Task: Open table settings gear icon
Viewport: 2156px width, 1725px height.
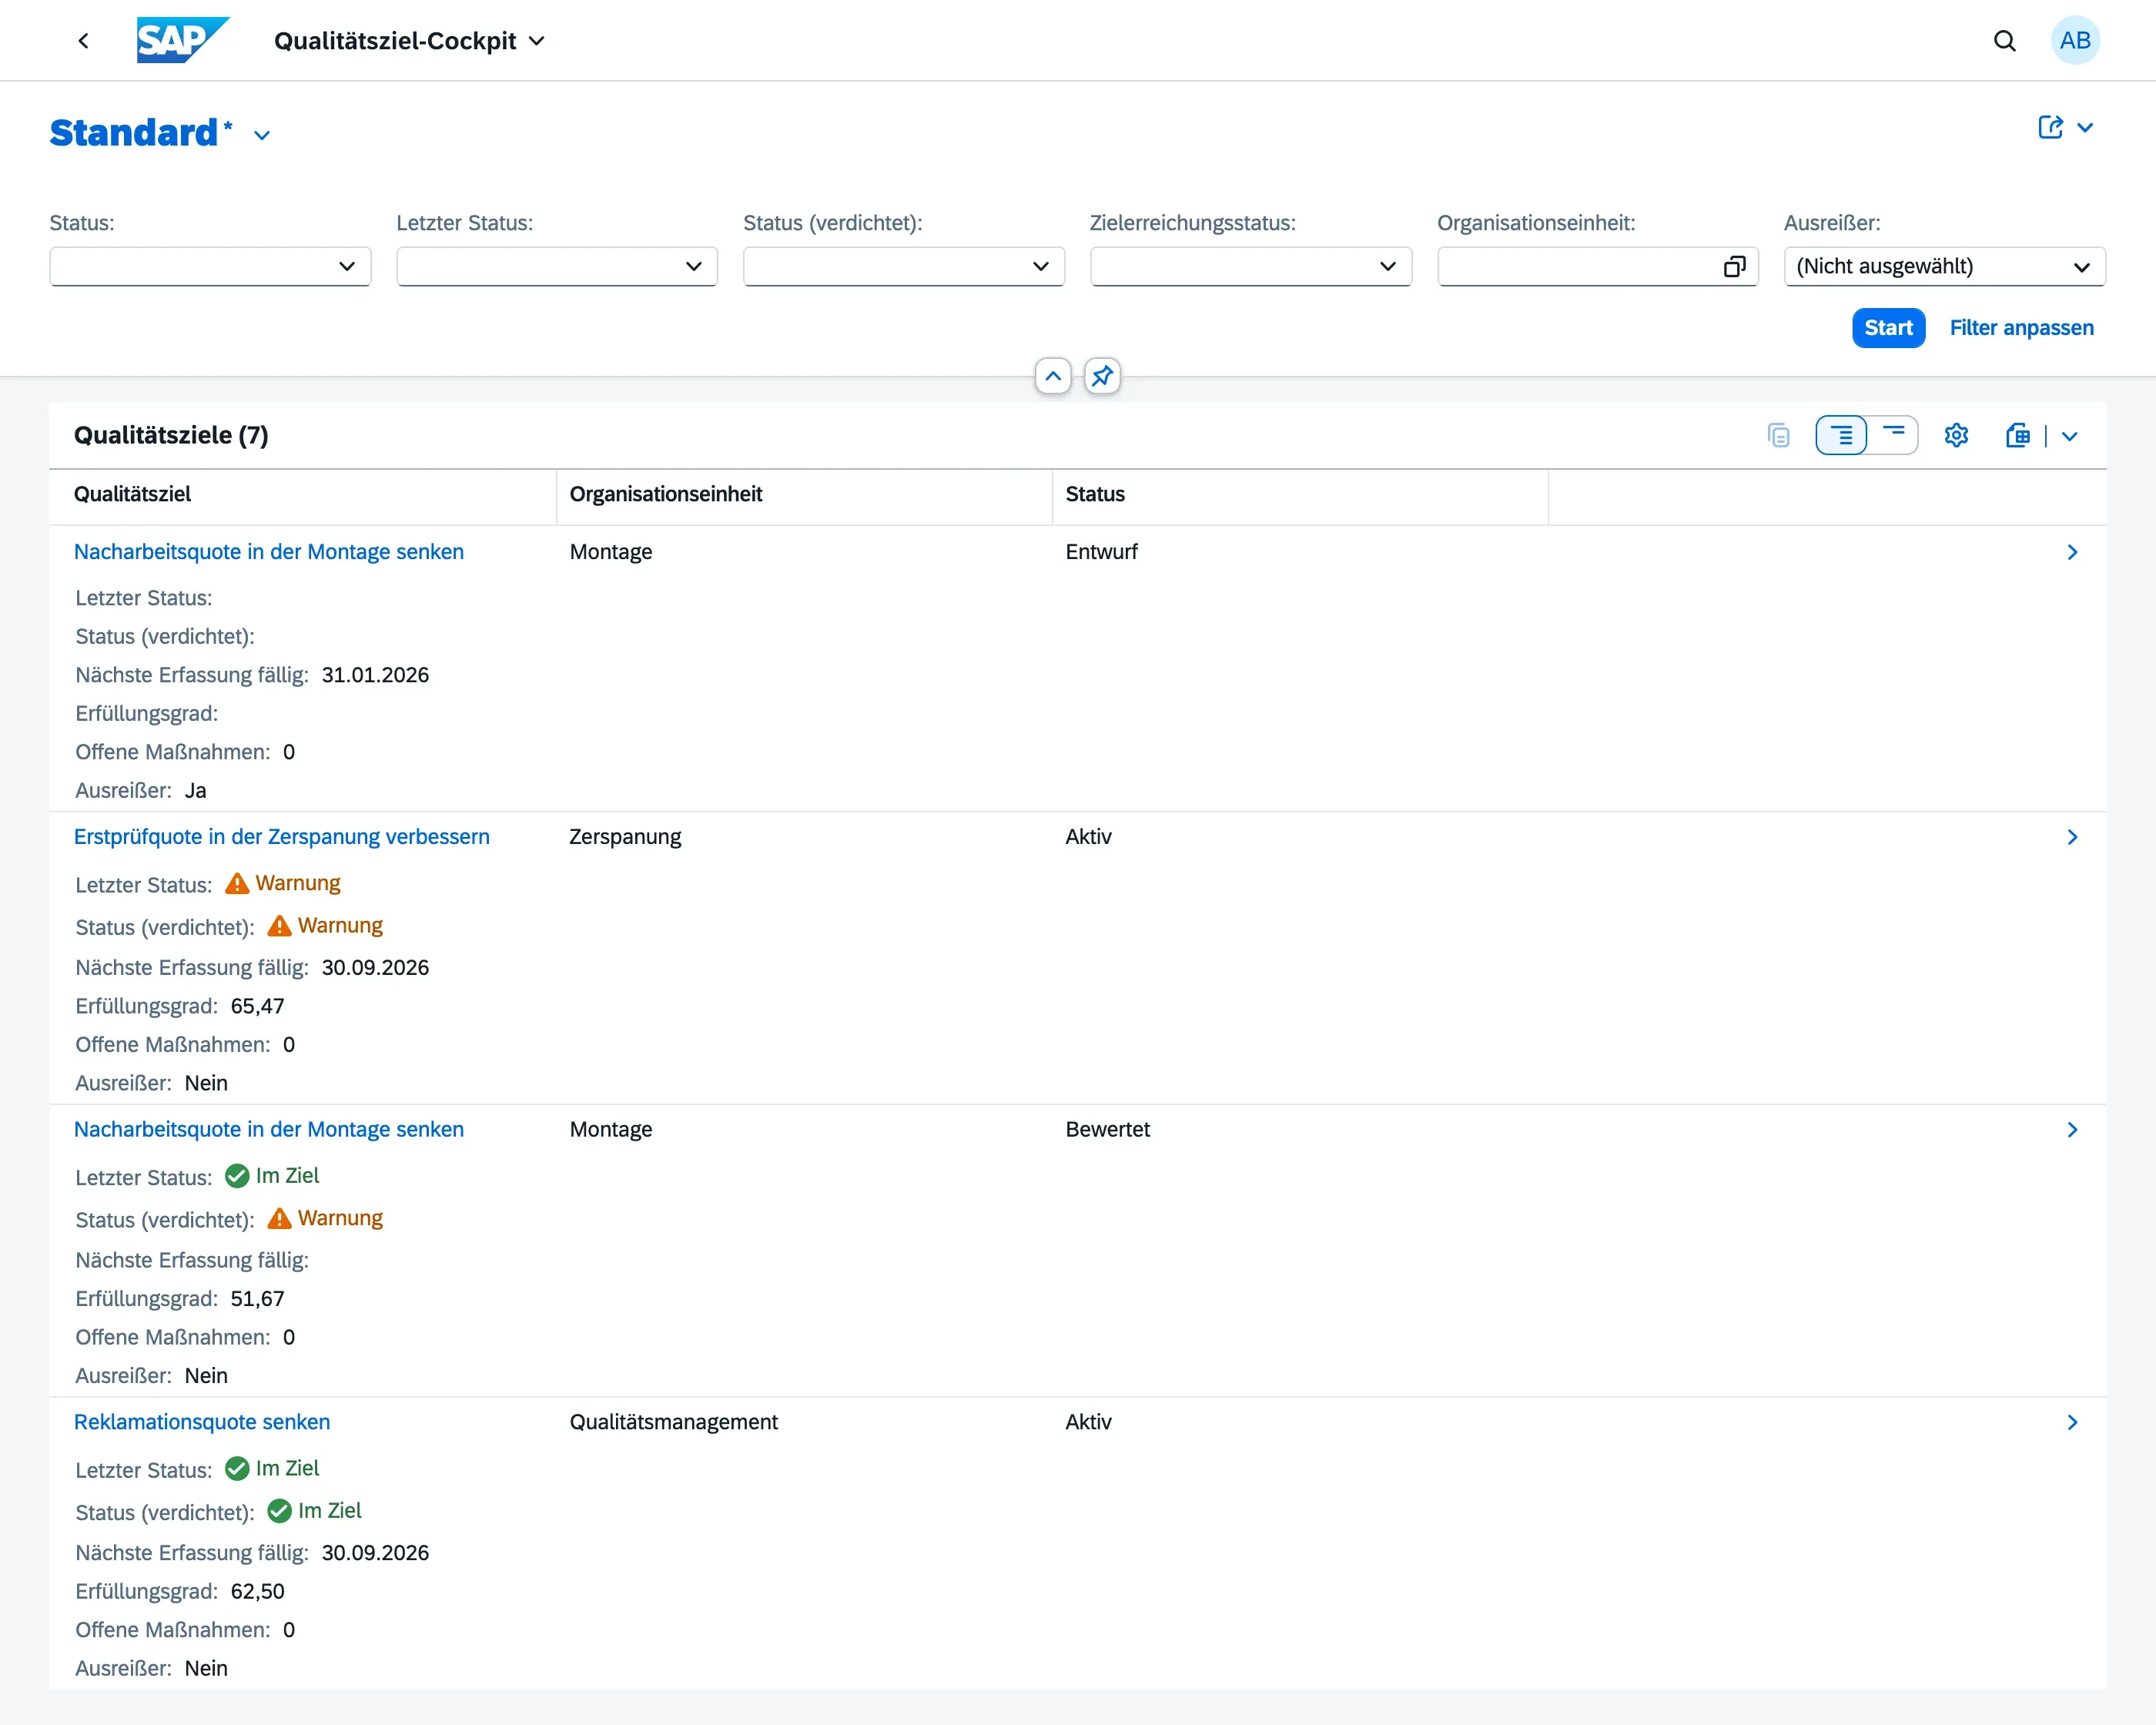Action: click(x=1956, y=435)
